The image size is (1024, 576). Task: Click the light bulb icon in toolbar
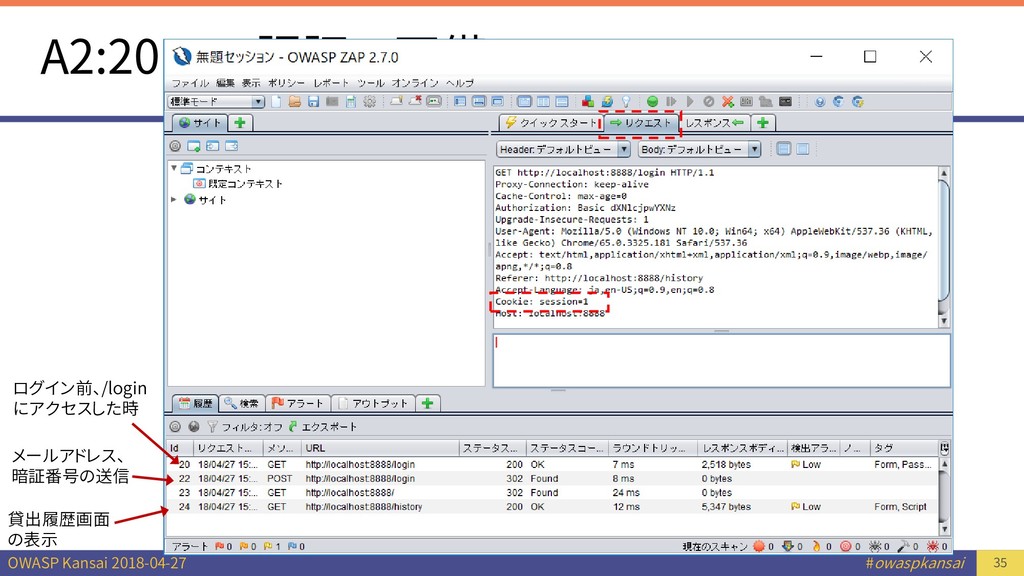(x=625, y=101)
